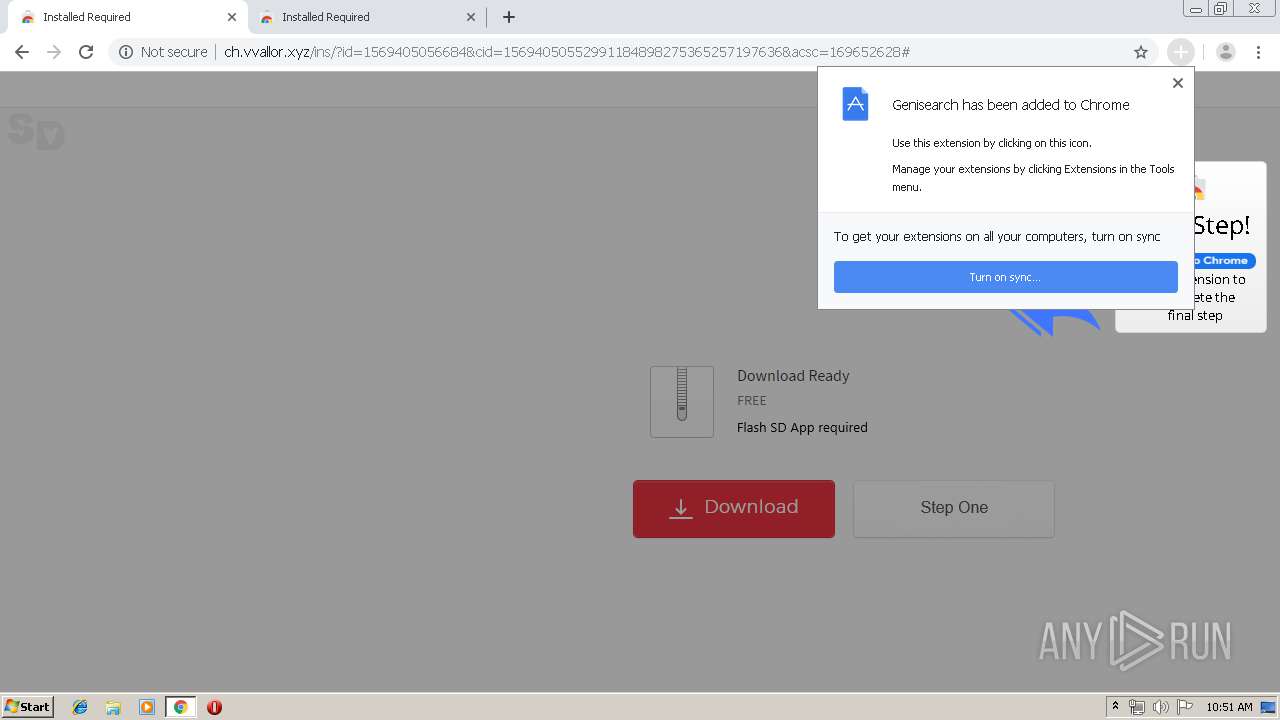1280x720 pixels.
Task: Show desktop button at taskbar end
Action: point(1269,707)
